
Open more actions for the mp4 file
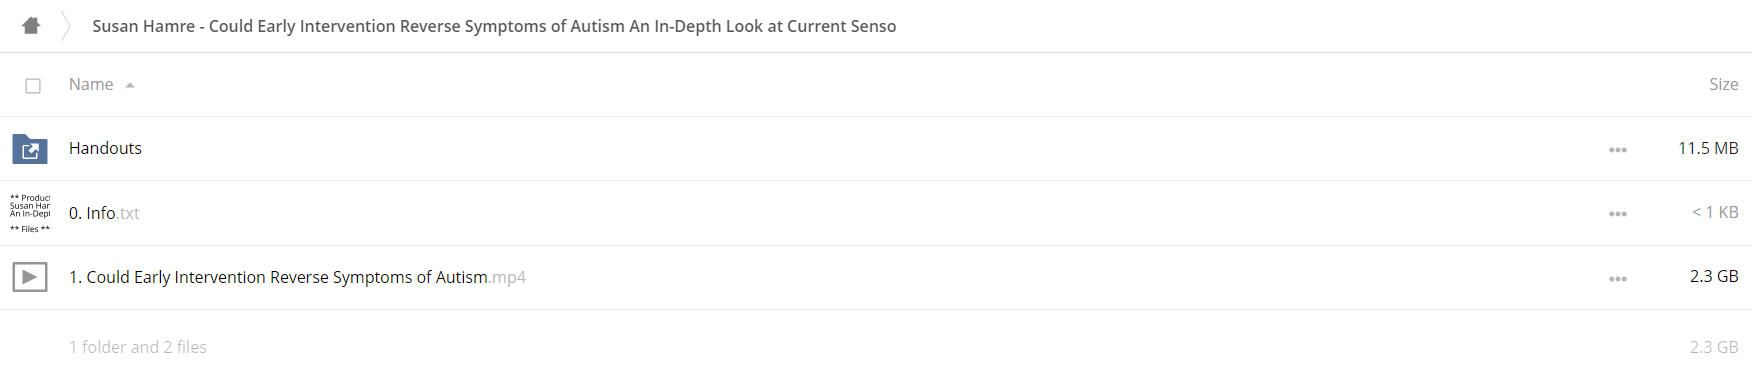pyautogui.click(x=1618, y=279)
